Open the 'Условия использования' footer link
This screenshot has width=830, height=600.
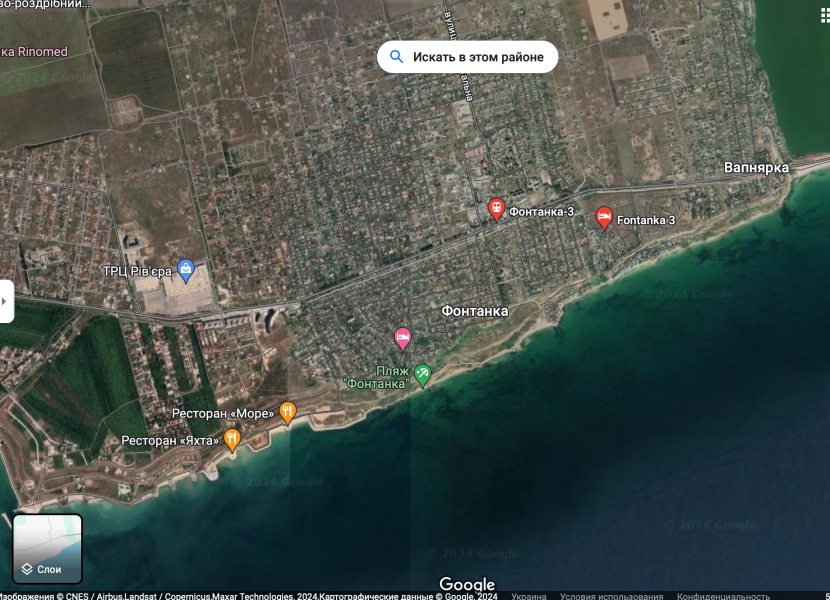coord(610,596)
